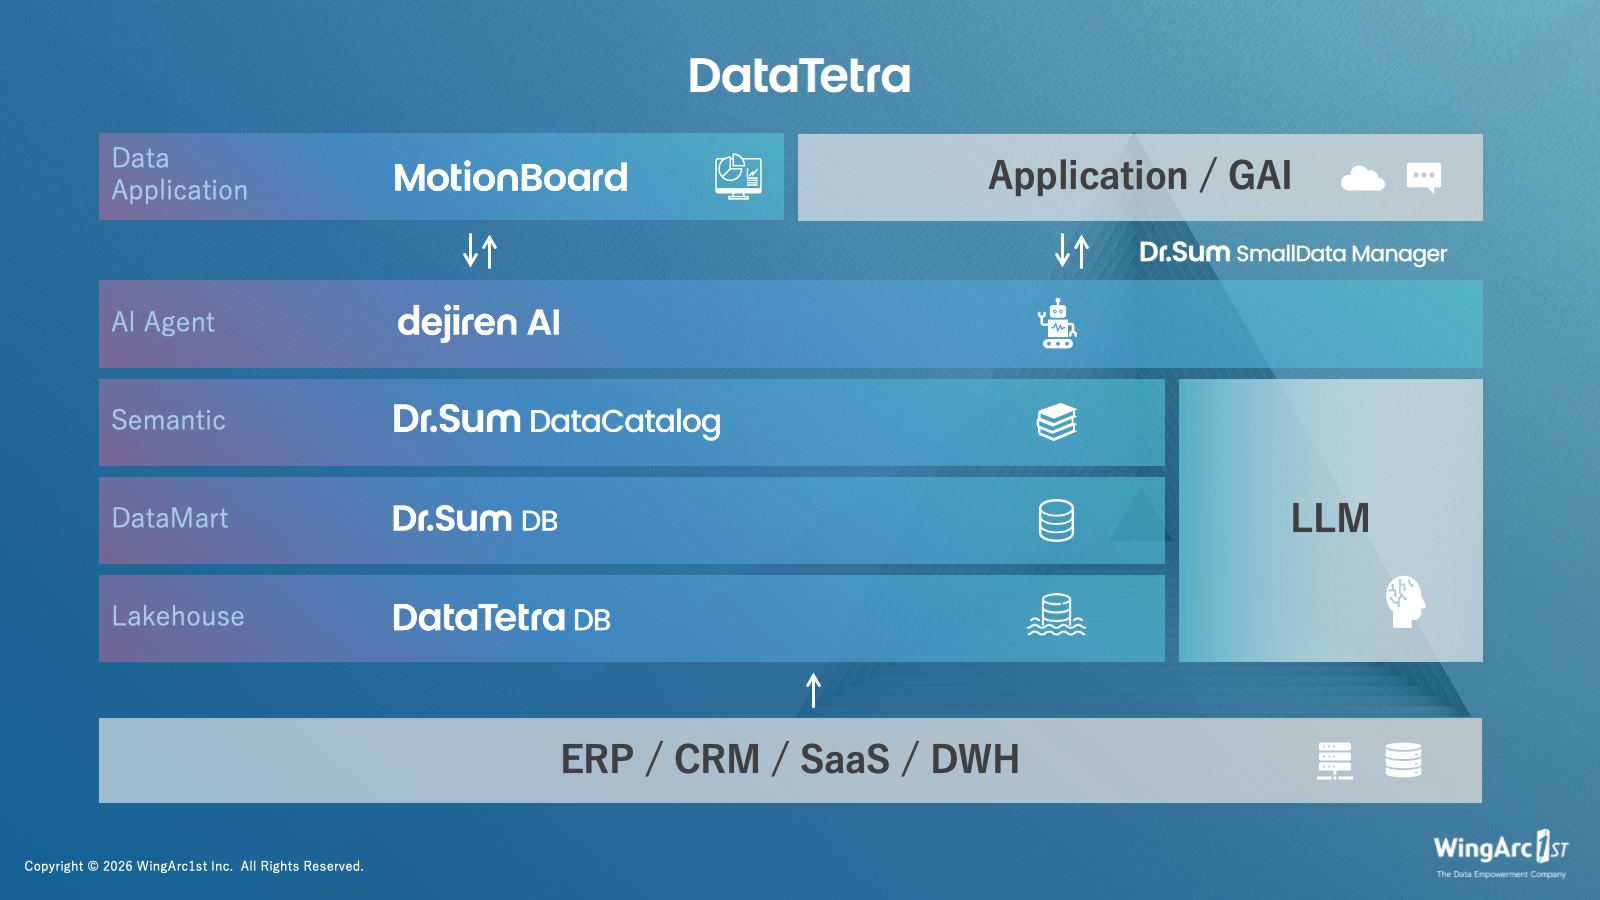Click the Application / GAI label
This screenshot has height=900, width=1600.
[1140, 176]
